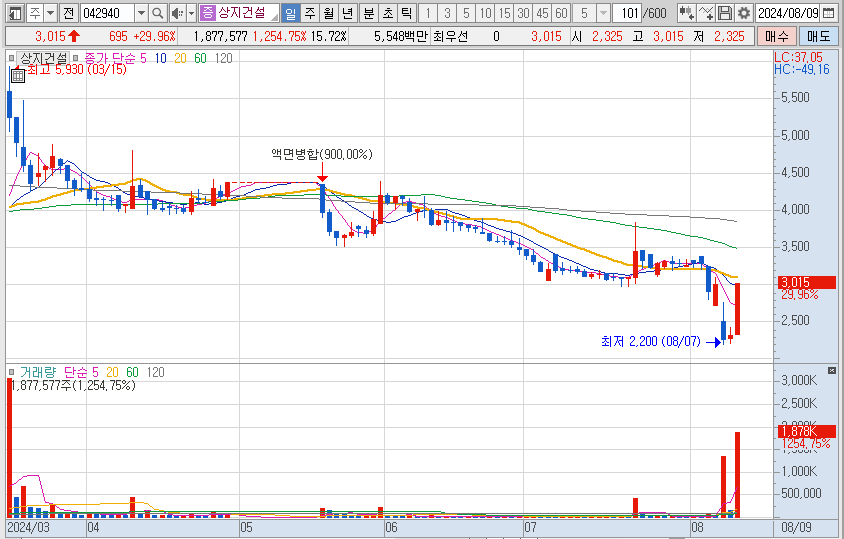
Task: Click the 최고 5,930 (03/15) high marker
Action: coord(76,69)
